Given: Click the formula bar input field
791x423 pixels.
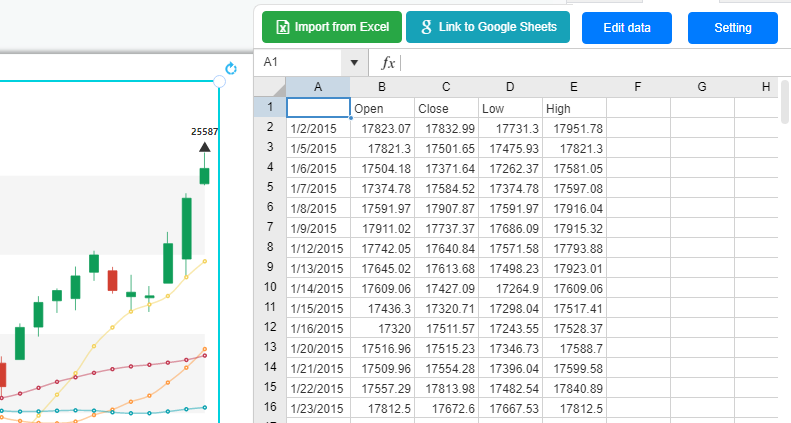Looking at the screenshot, I should (590, 63).
